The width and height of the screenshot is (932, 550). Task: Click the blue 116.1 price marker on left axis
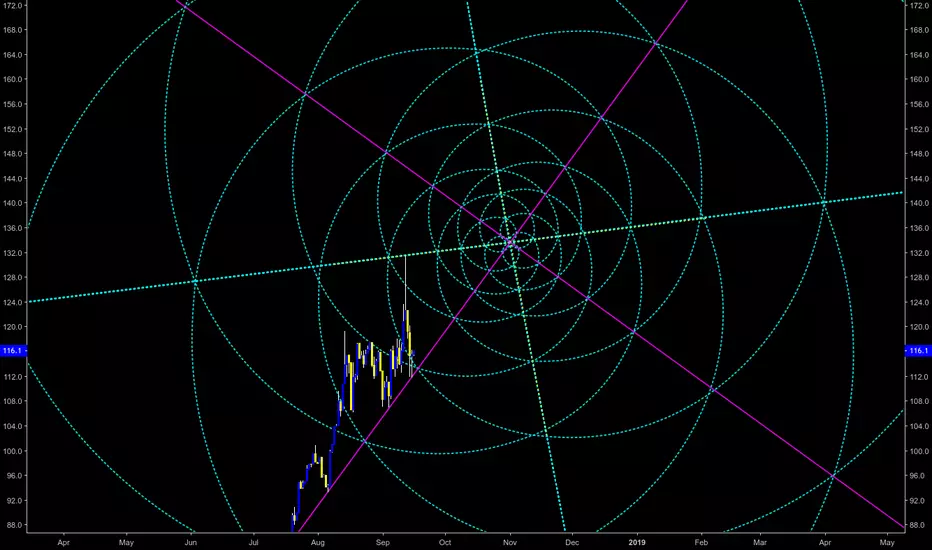click(x=12, y=351)
